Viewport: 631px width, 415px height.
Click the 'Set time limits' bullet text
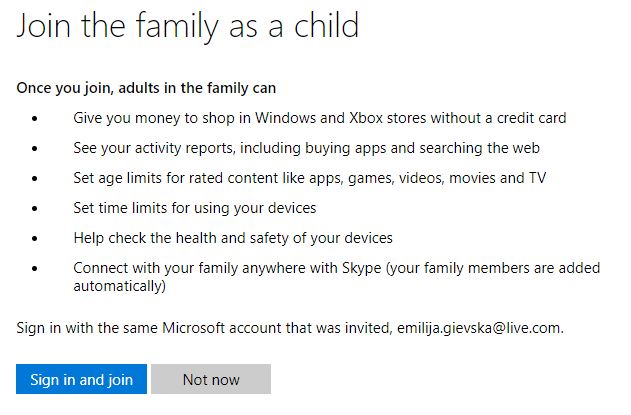point(195,208)
